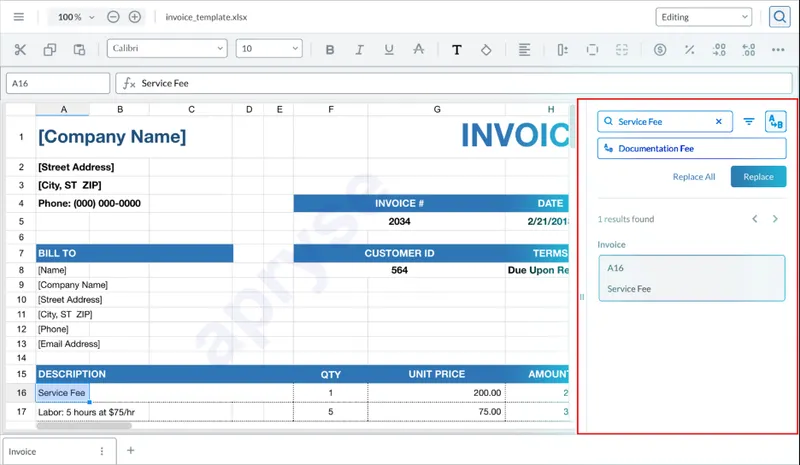Click unit price 200.00 cell

click(437, 393)
